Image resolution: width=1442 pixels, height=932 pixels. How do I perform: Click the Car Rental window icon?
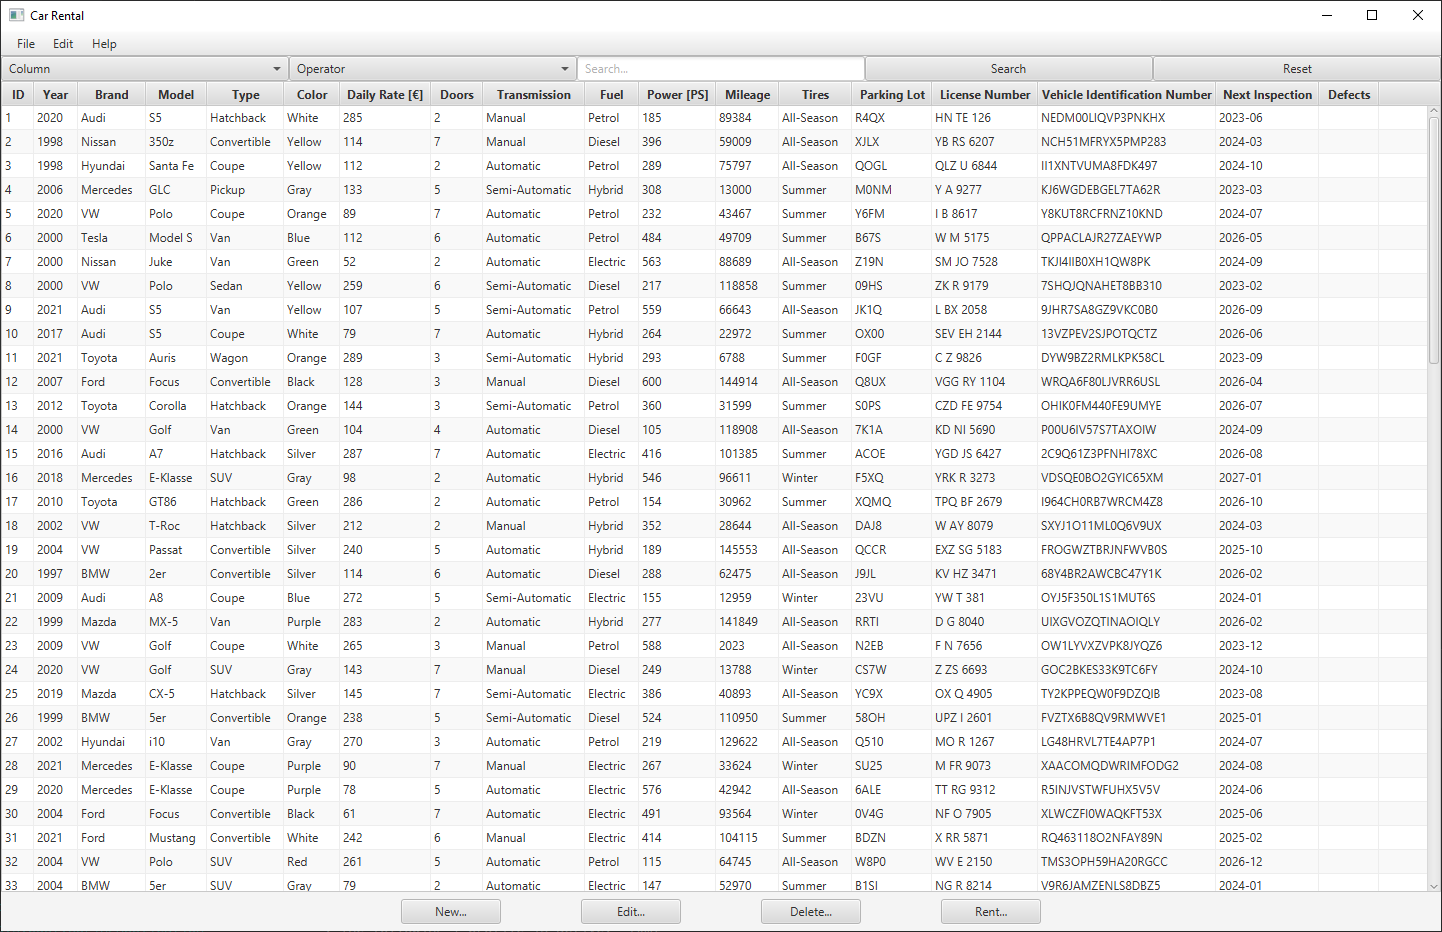click(x=16, y=15)
